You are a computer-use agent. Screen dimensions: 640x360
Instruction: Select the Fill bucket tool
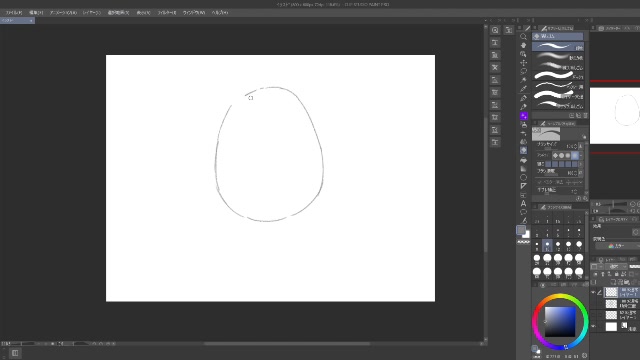click(x=523, y=160)
